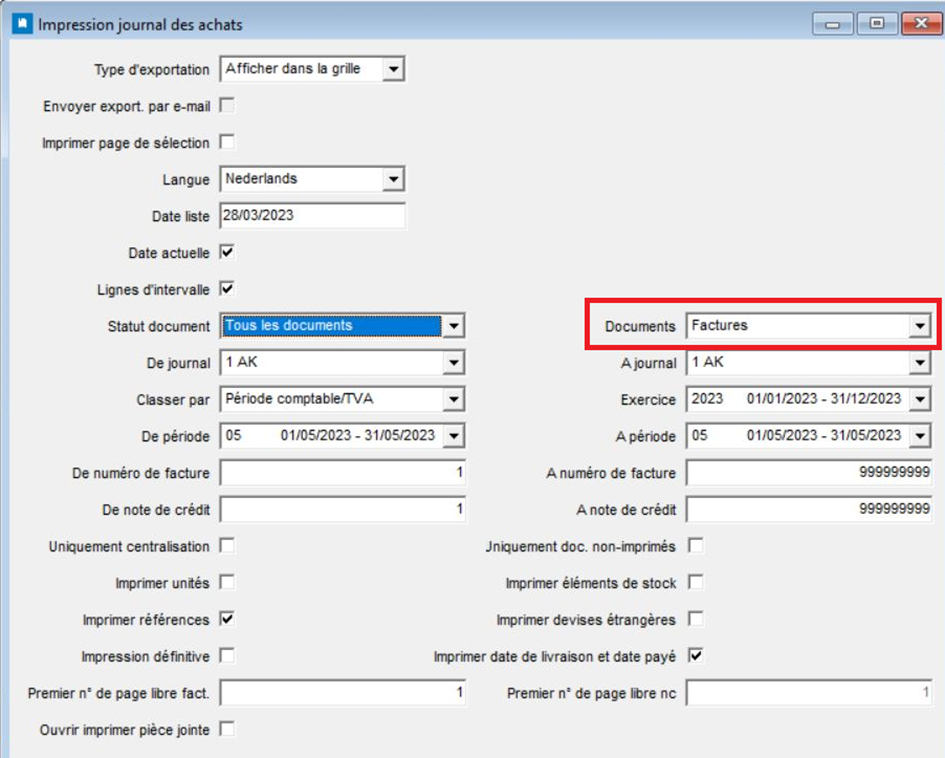The width and height of the screenshot is (945, 758).
Task: Enable Envoyer export. par e-mail checkbox
Action: coord(227,106)
